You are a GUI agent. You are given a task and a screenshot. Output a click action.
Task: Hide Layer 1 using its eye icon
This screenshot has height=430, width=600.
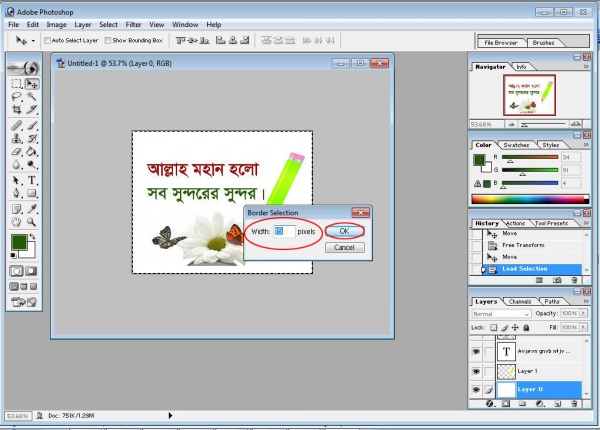[x=477, y=369]
